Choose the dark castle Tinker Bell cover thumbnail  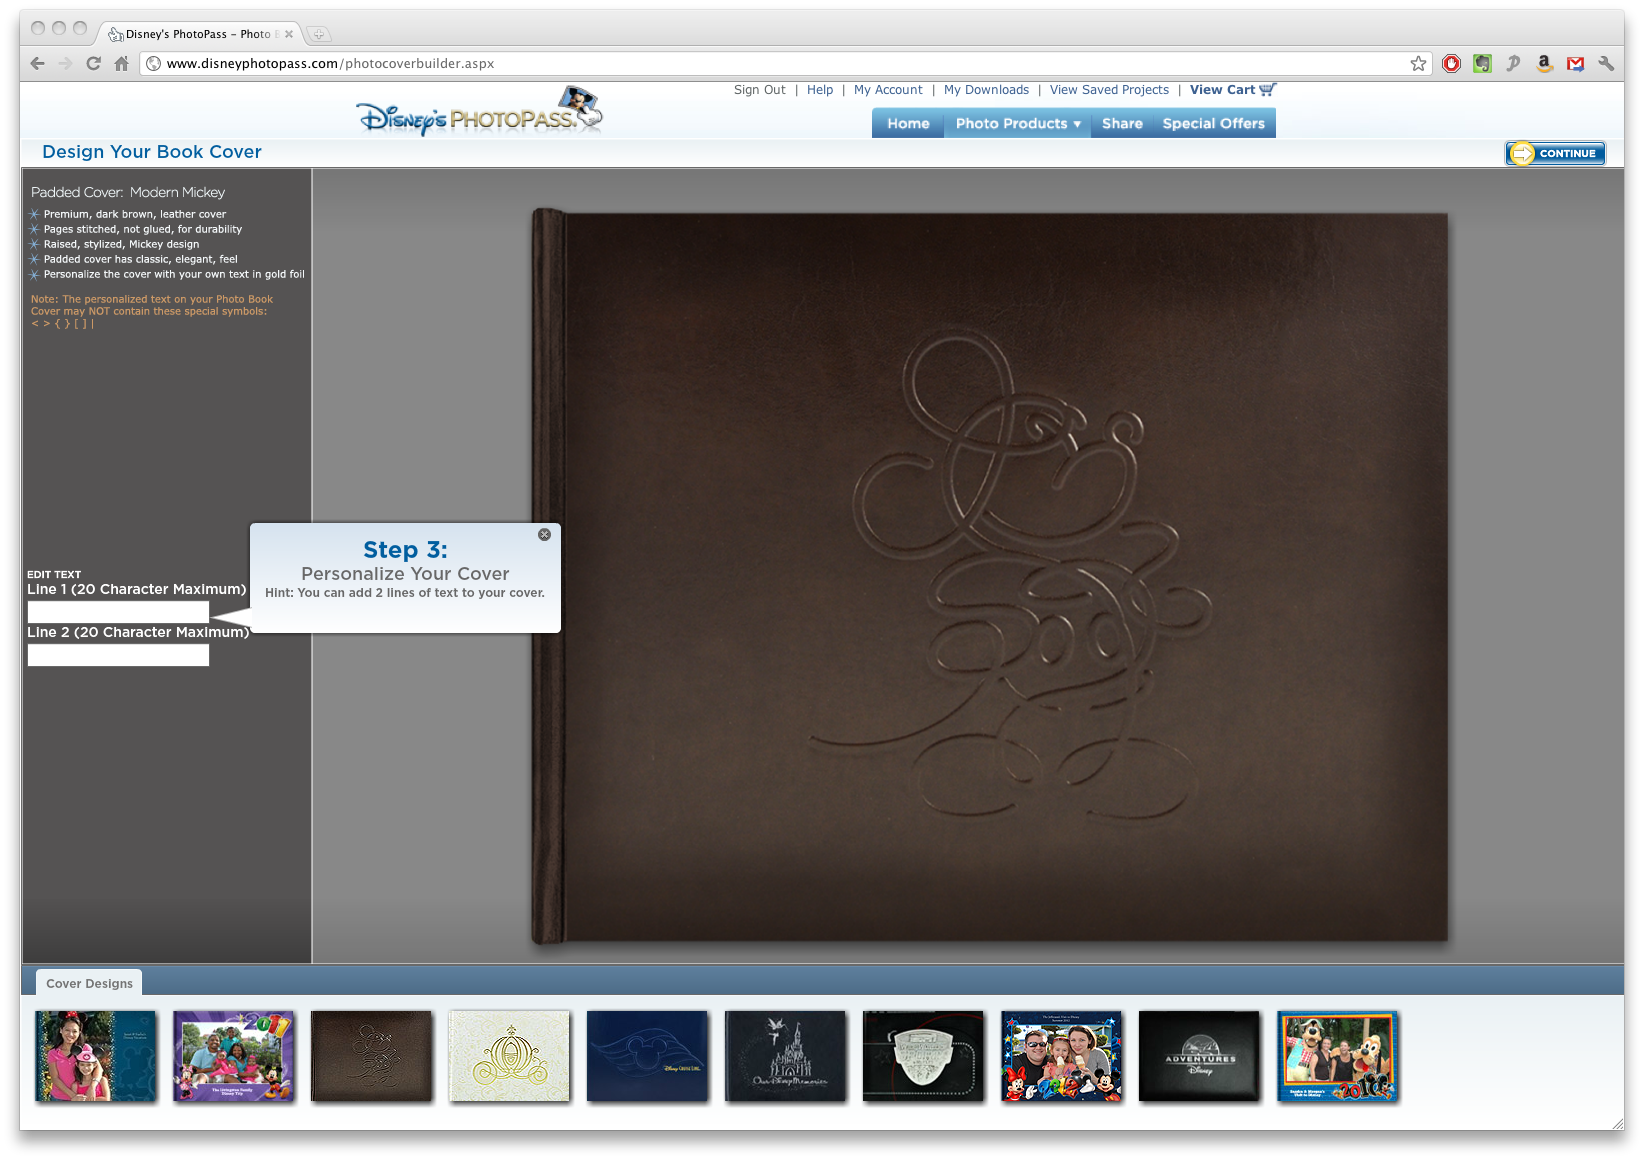click(785, 1056)
